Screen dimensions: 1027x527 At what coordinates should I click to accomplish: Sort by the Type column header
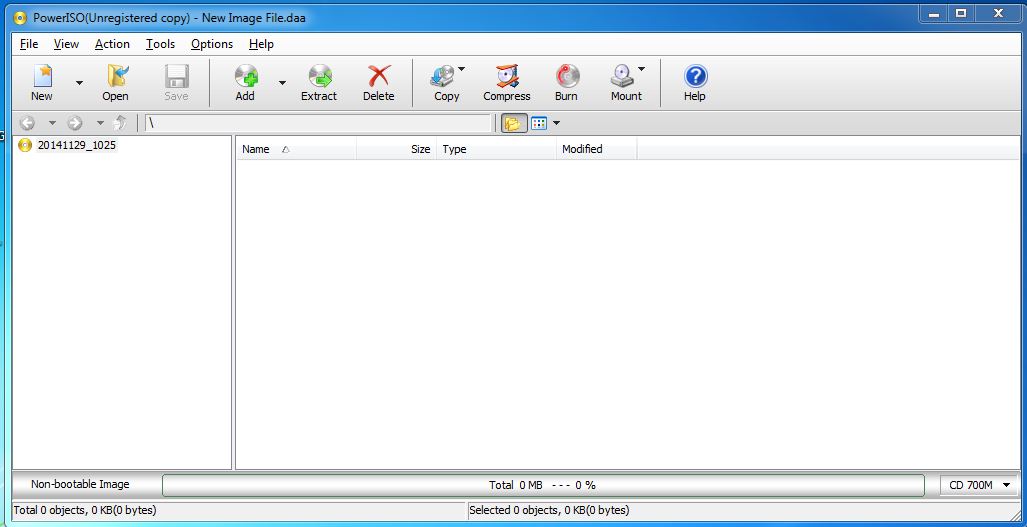496,149
